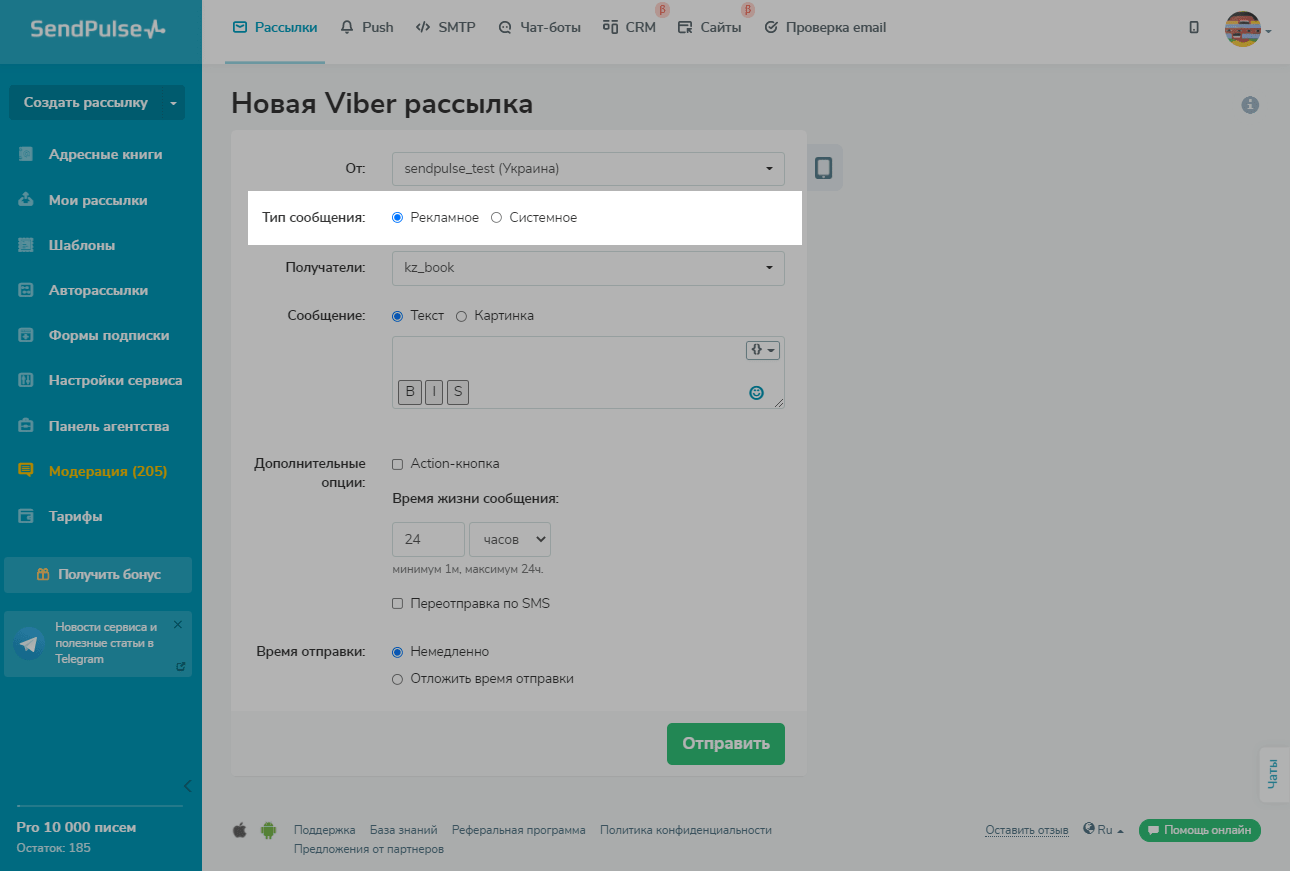Viewport: 1290px width, 871px height.
Task: Switch to the Чат-боты tab
Action: point(539,28)
